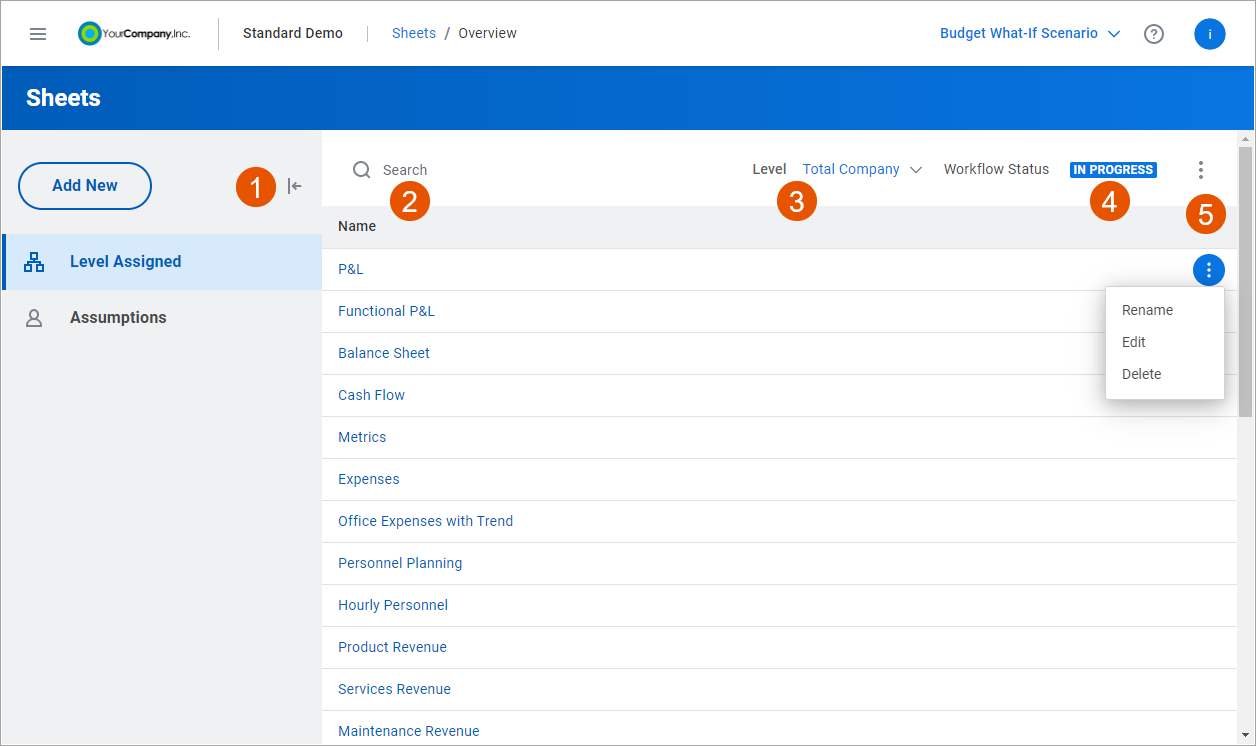
Task: Click the Standard Demo label
Action: (x=293, y=33)
